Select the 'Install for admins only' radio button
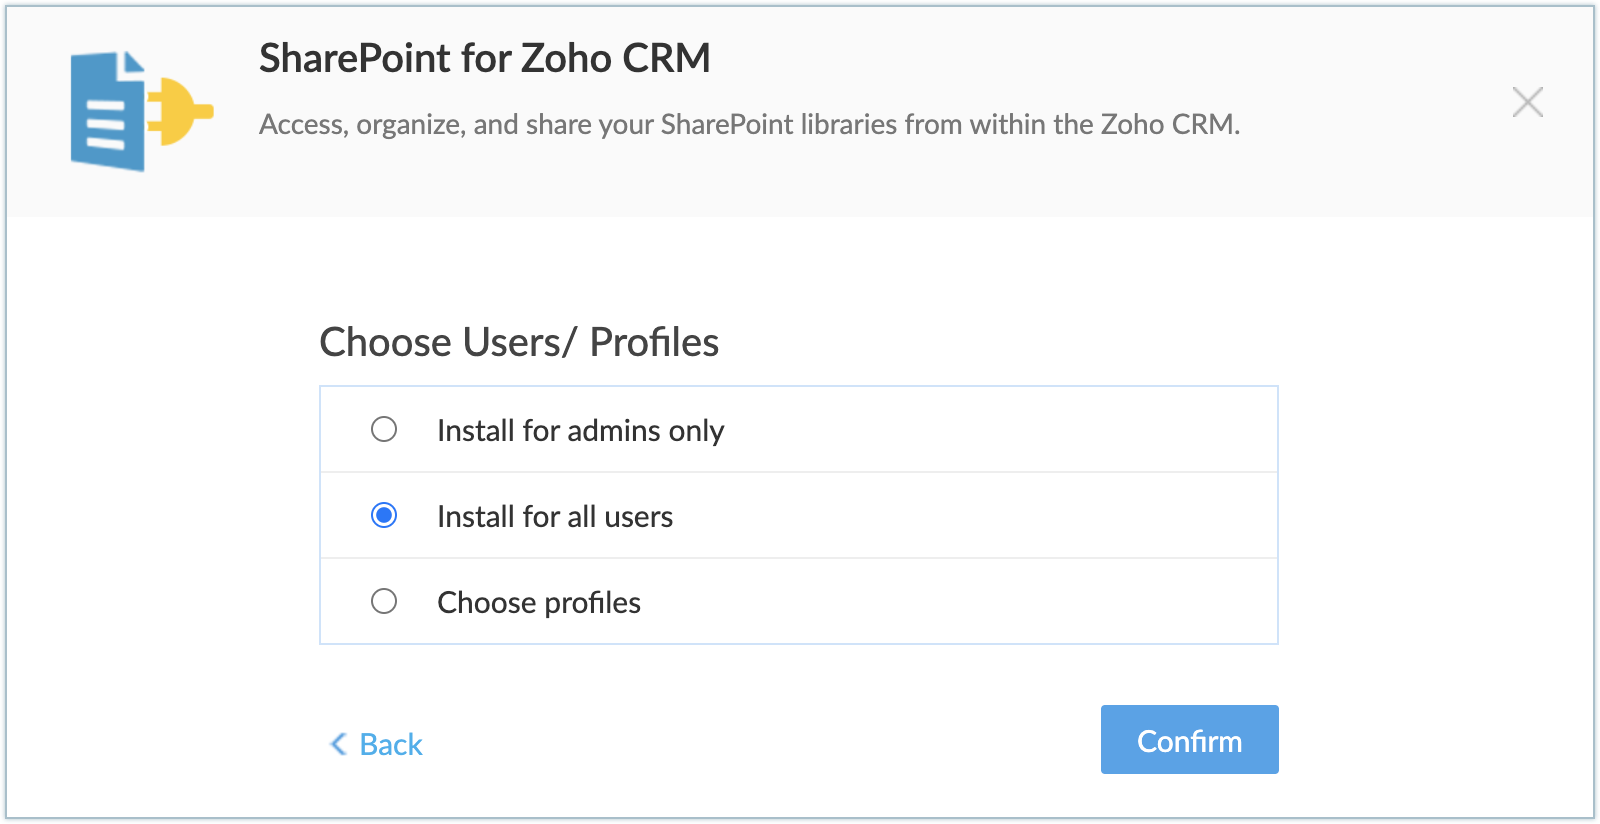1600x824 pixels. click(384, 430)
